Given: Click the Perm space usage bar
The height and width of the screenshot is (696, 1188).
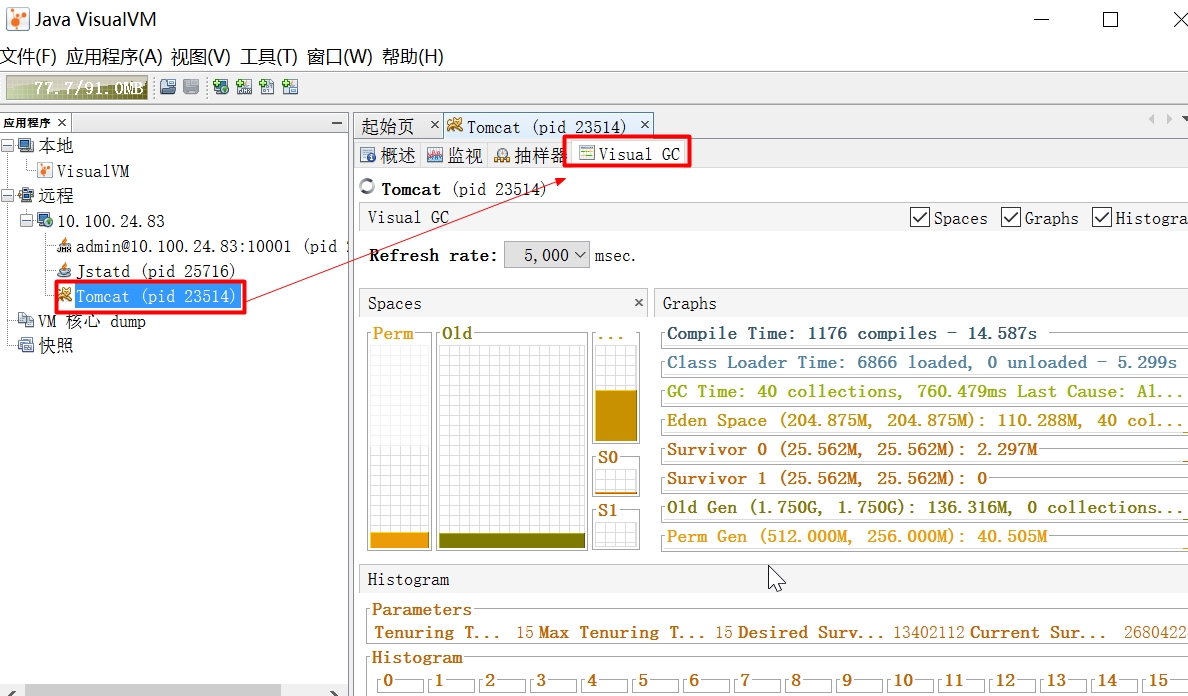Looking at the screenshot, I should (400, 540).
